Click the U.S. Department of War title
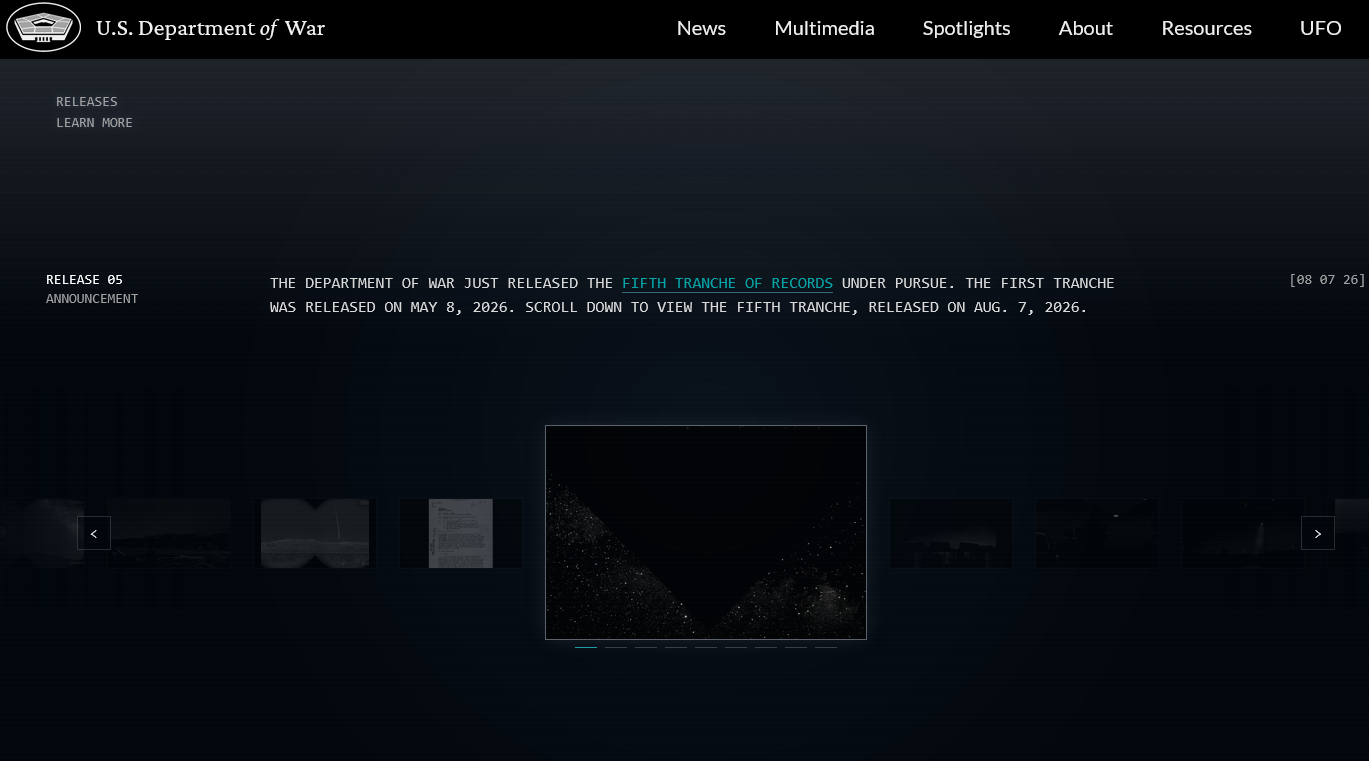The width and height of the screenshot is (1369, 761). coord(210,28)
